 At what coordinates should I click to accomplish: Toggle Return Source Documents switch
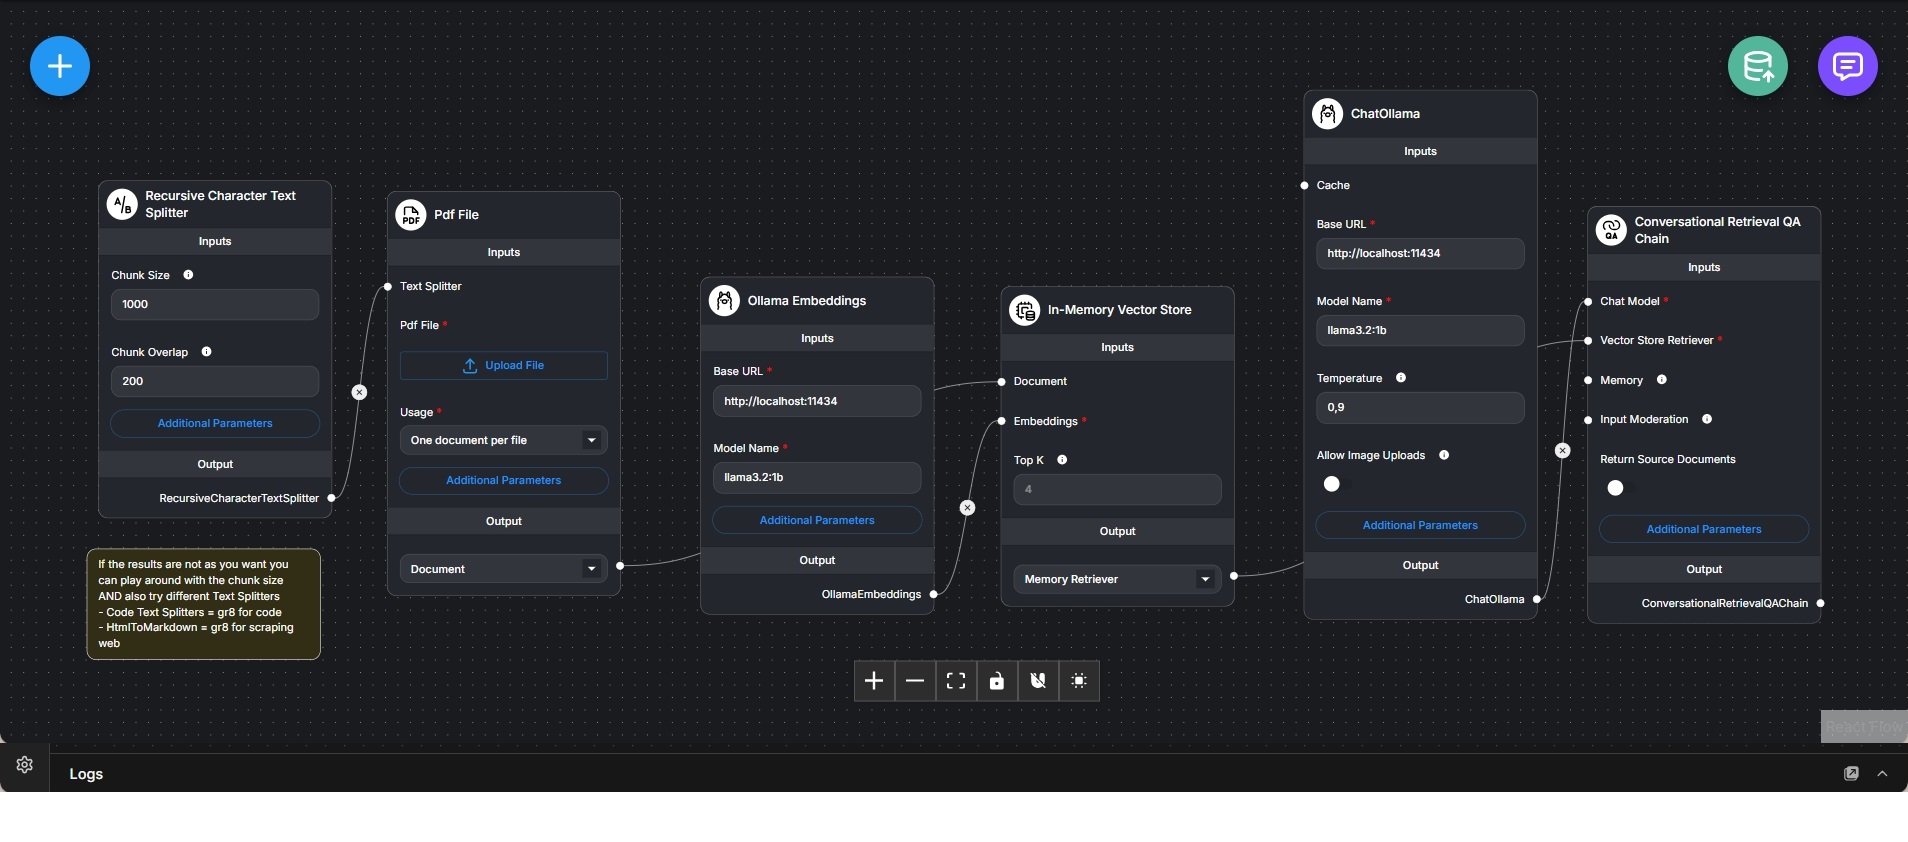[x=1620, y=488]
